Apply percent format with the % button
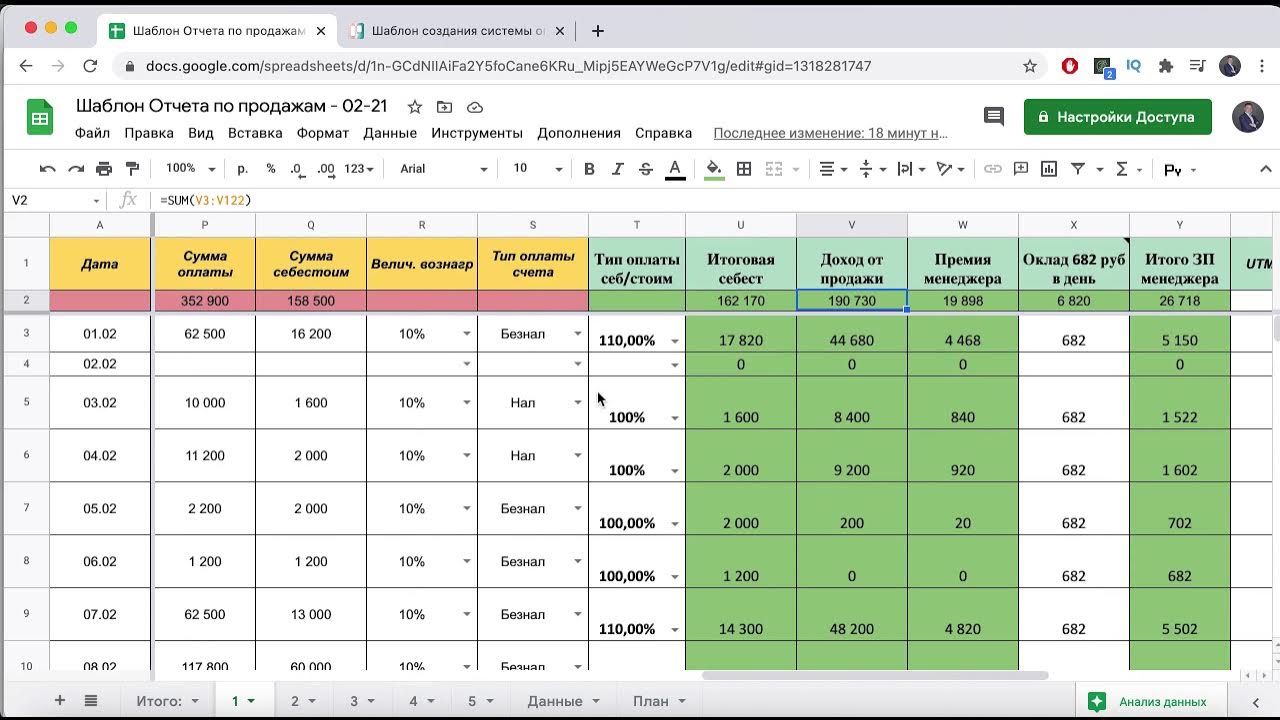1280x720 pixels. (x=271, y=169)
